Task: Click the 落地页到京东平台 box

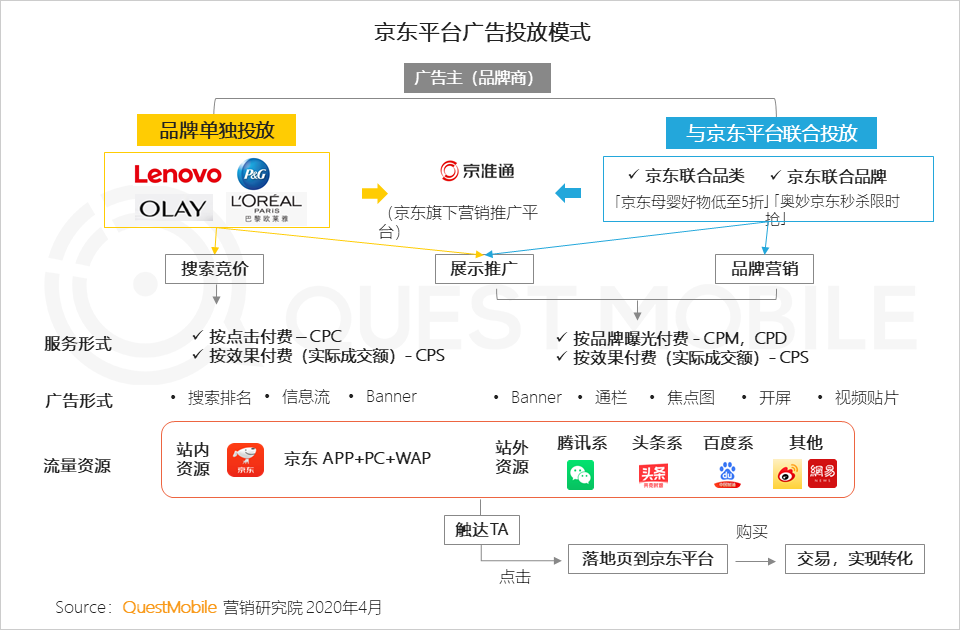Action: tap(648, 558)
